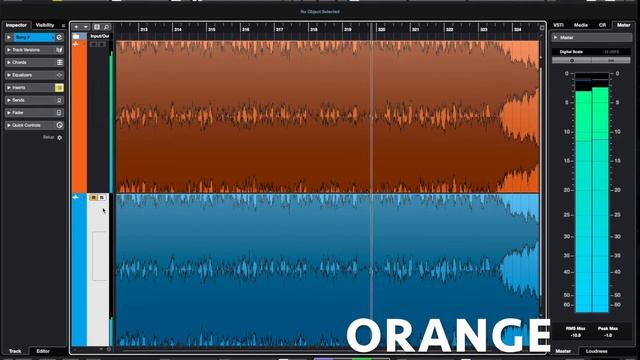Open the Media tab in right zone
This screenshot has width=640, height=360.
[x=581, y=25]
